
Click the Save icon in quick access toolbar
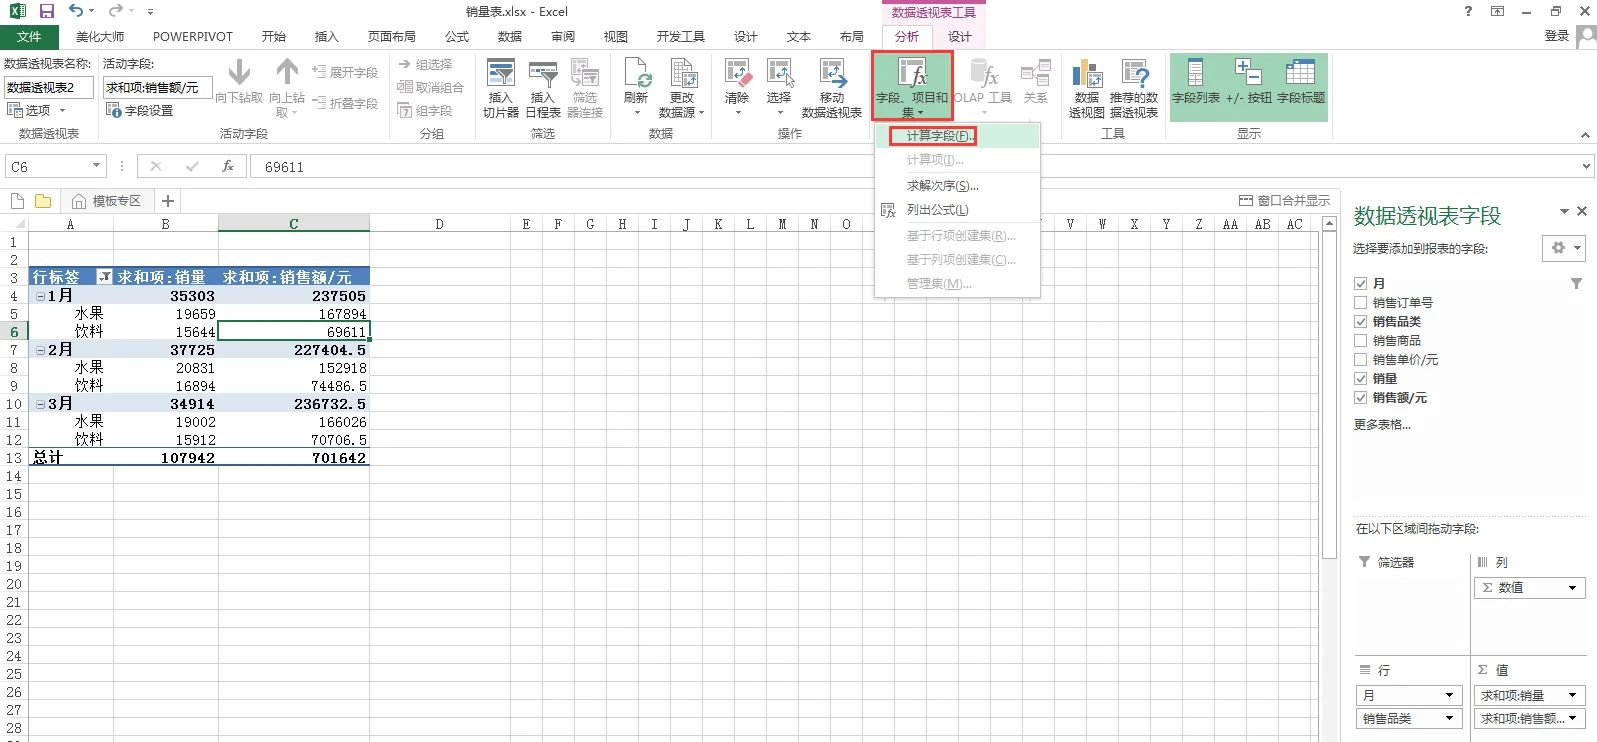click(x=47, y=11)
